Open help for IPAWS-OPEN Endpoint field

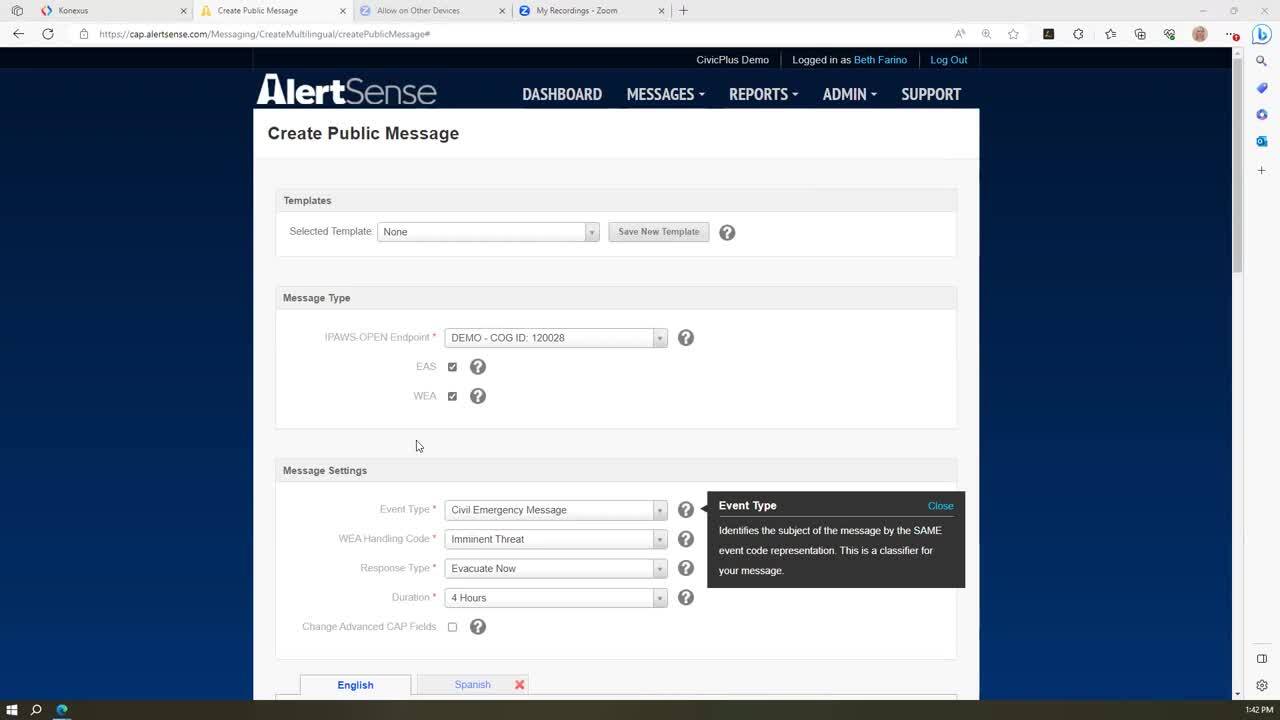tap(685, 338)
